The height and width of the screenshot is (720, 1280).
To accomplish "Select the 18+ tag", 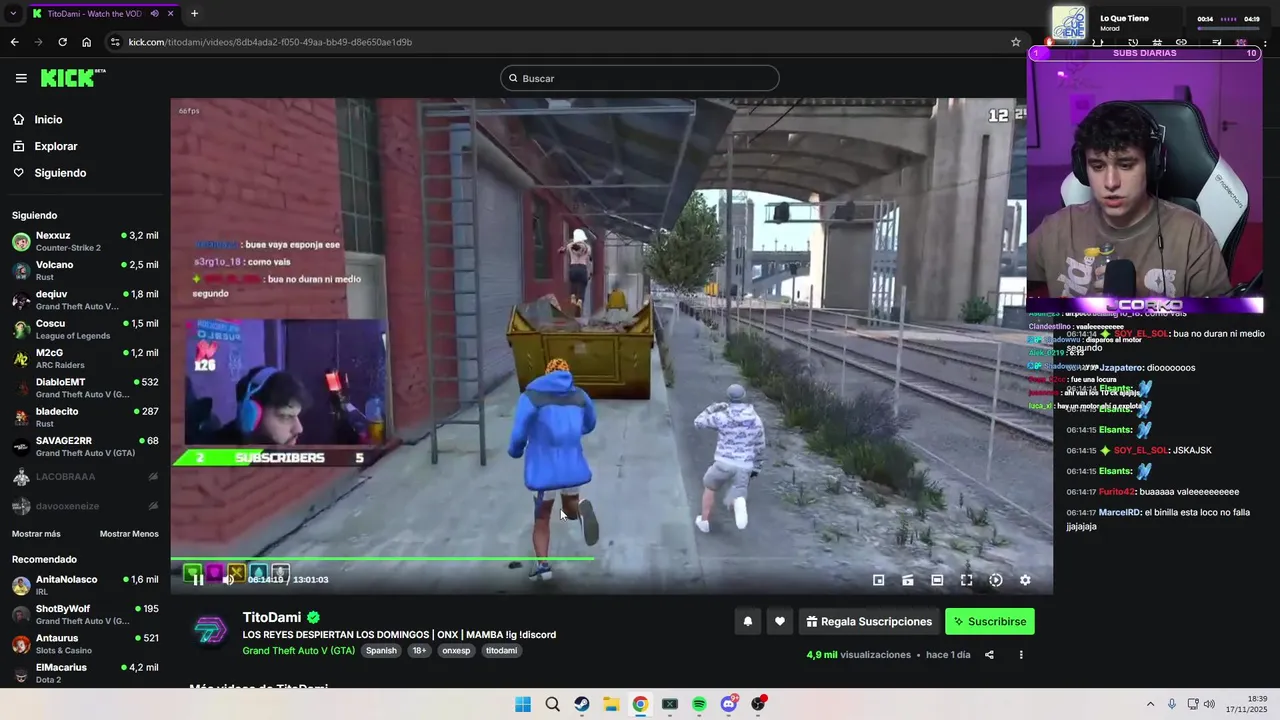I will pyautogui.click(x=419, y=650).
